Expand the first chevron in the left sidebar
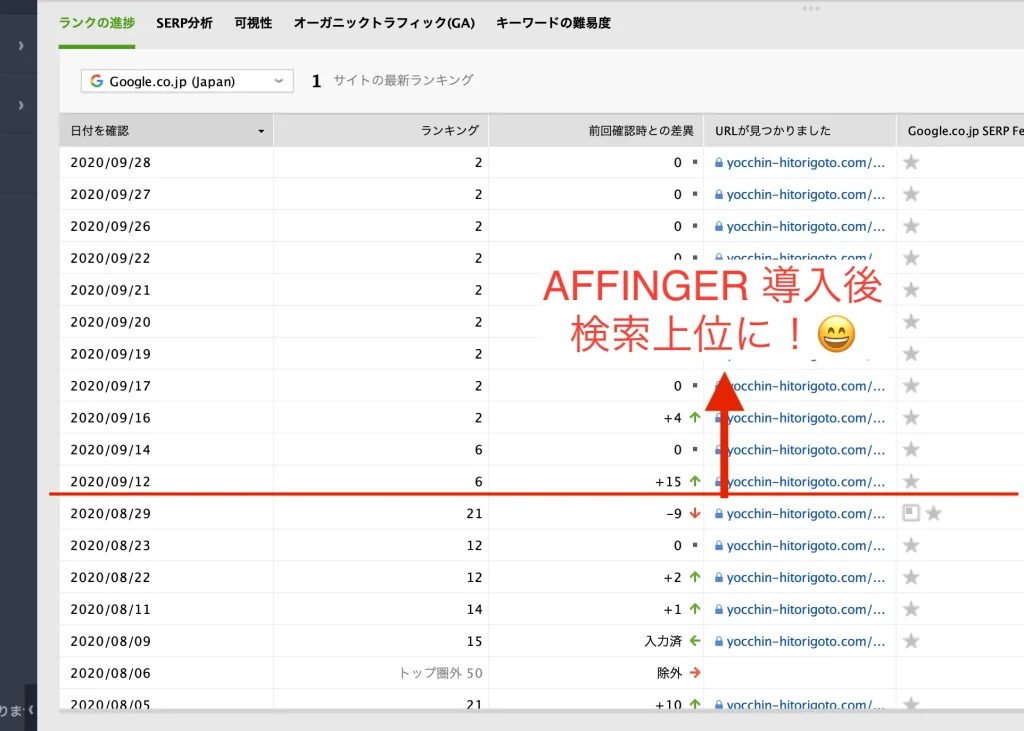 click(21, 46)
